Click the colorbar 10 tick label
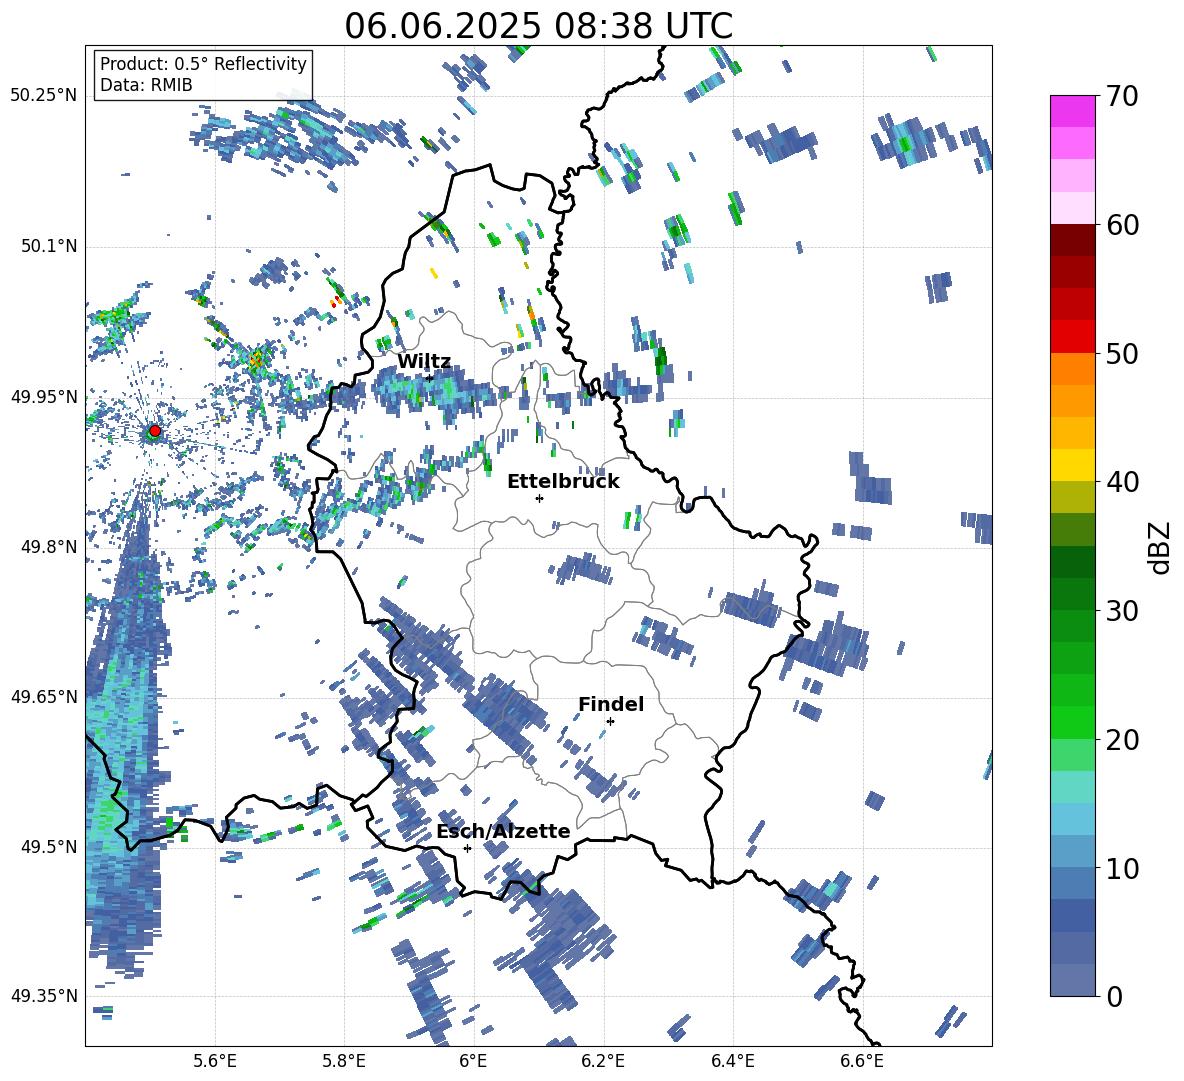Viewport: 1184px width, 1081px height. coord(1122,868)
